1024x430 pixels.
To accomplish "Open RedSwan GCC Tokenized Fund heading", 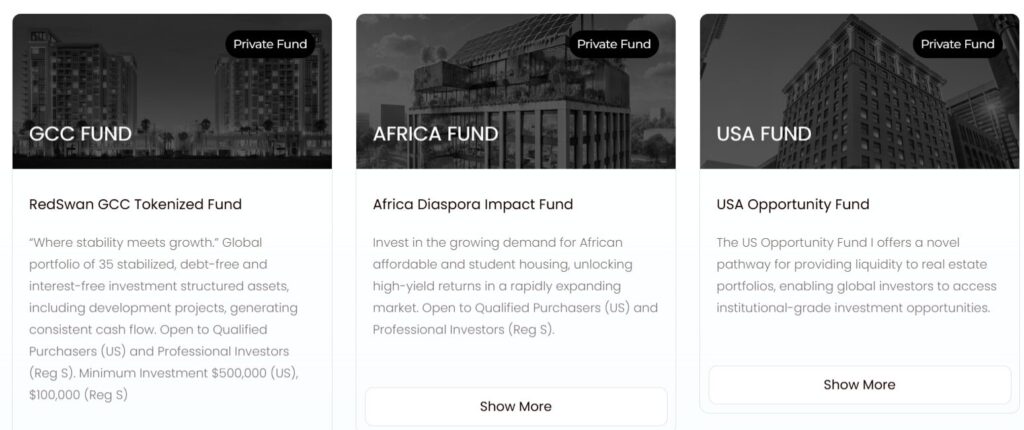I will pyautogui.click(x=136, y=204).
